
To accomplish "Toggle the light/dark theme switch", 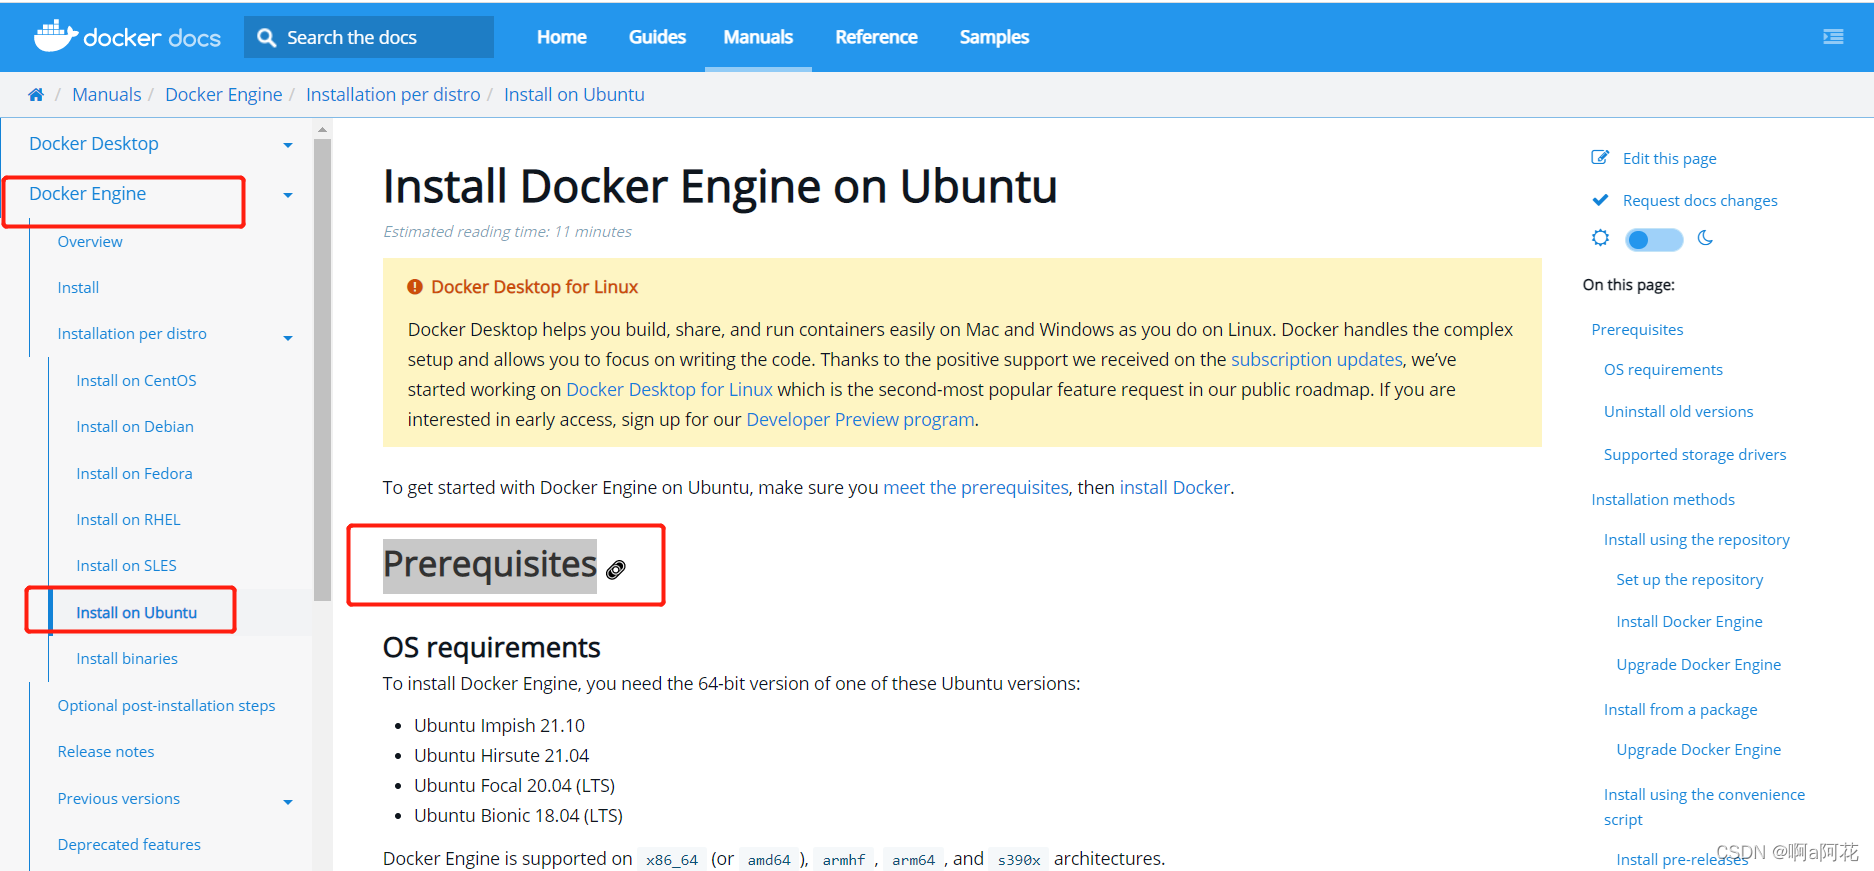I will pos(1654,239).
